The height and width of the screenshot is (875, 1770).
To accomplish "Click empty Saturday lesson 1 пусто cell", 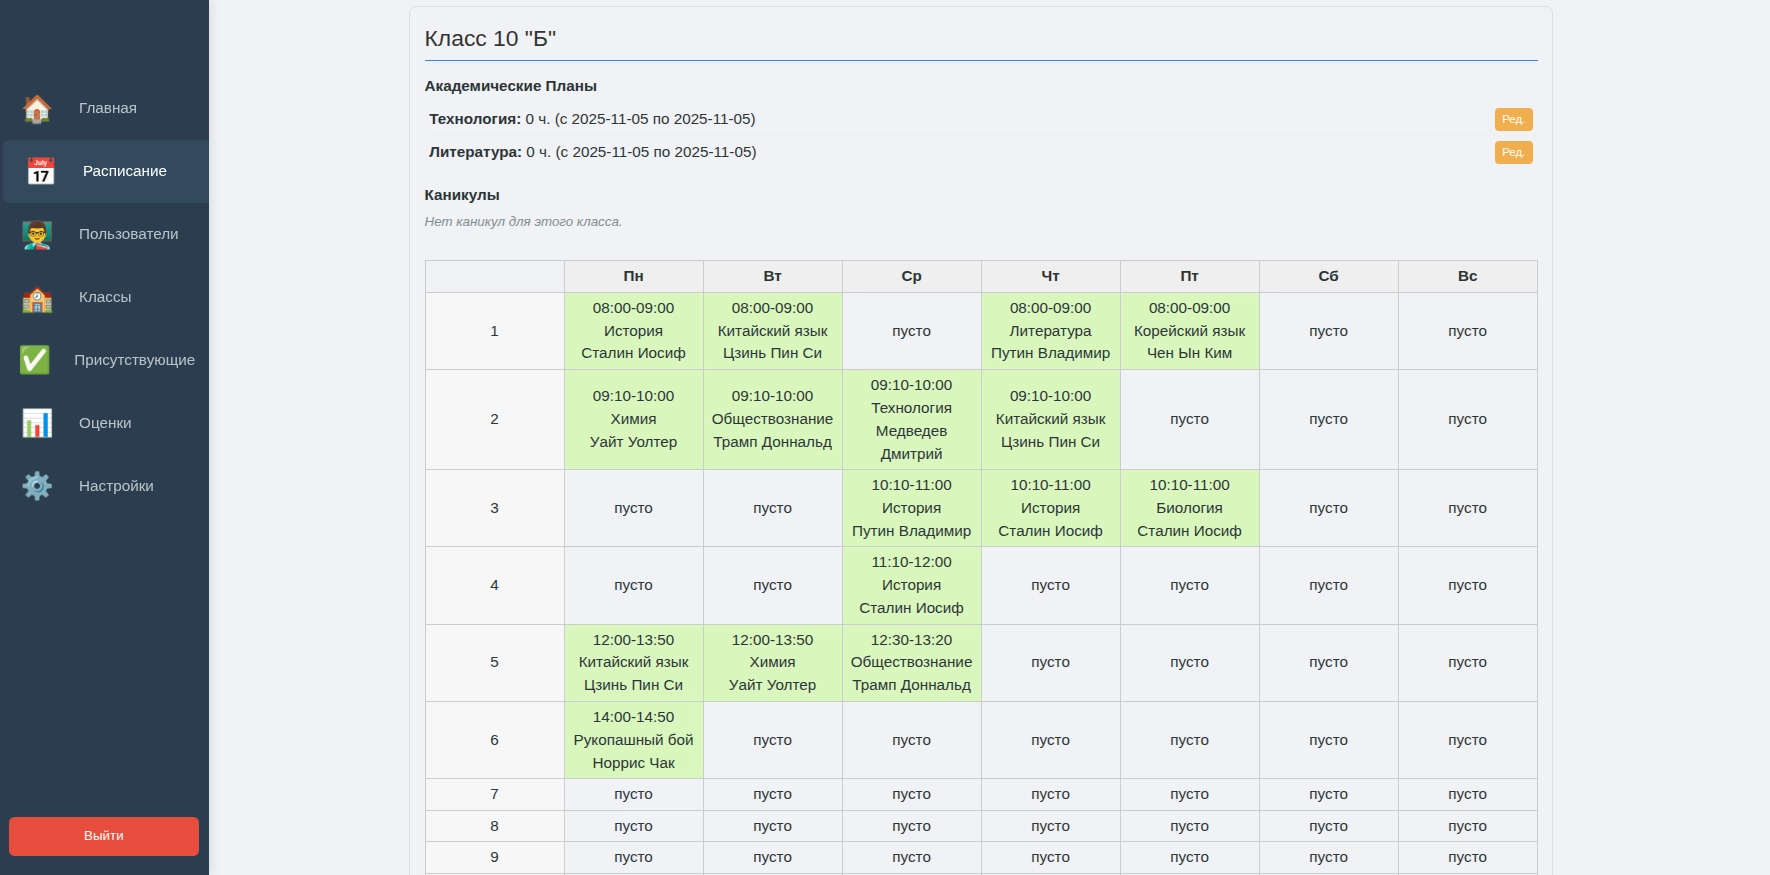I will (x=1329, y=331).
